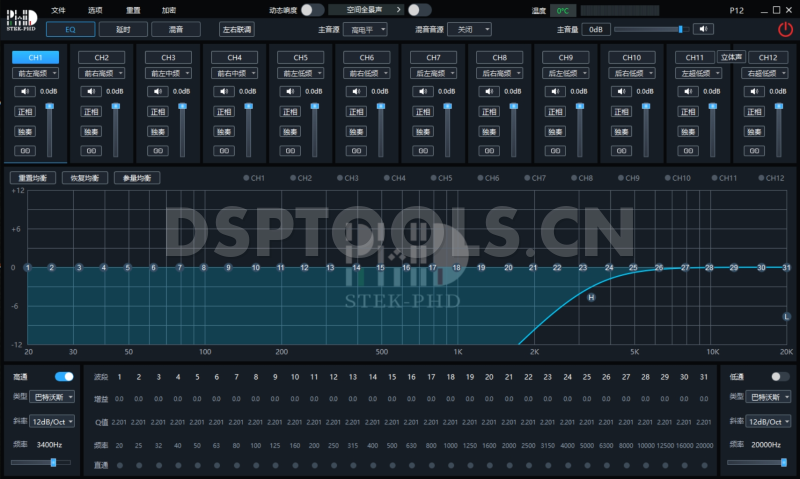The height and width of the screenshot is (479, 800).
Task: Select the H high-pass handle on graph
Action: pyautogui.click(x=591, y=297)
